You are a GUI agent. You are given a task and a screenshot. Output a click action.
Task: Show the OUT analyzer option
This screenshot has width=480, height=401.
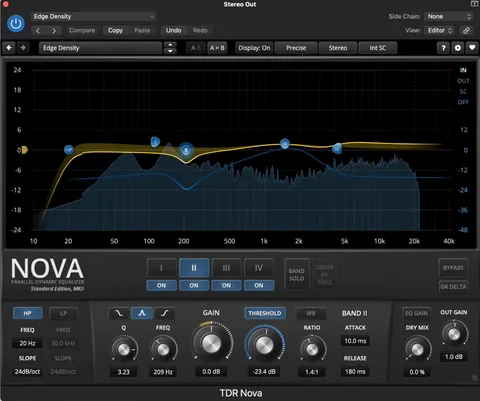tap(463, 81)
